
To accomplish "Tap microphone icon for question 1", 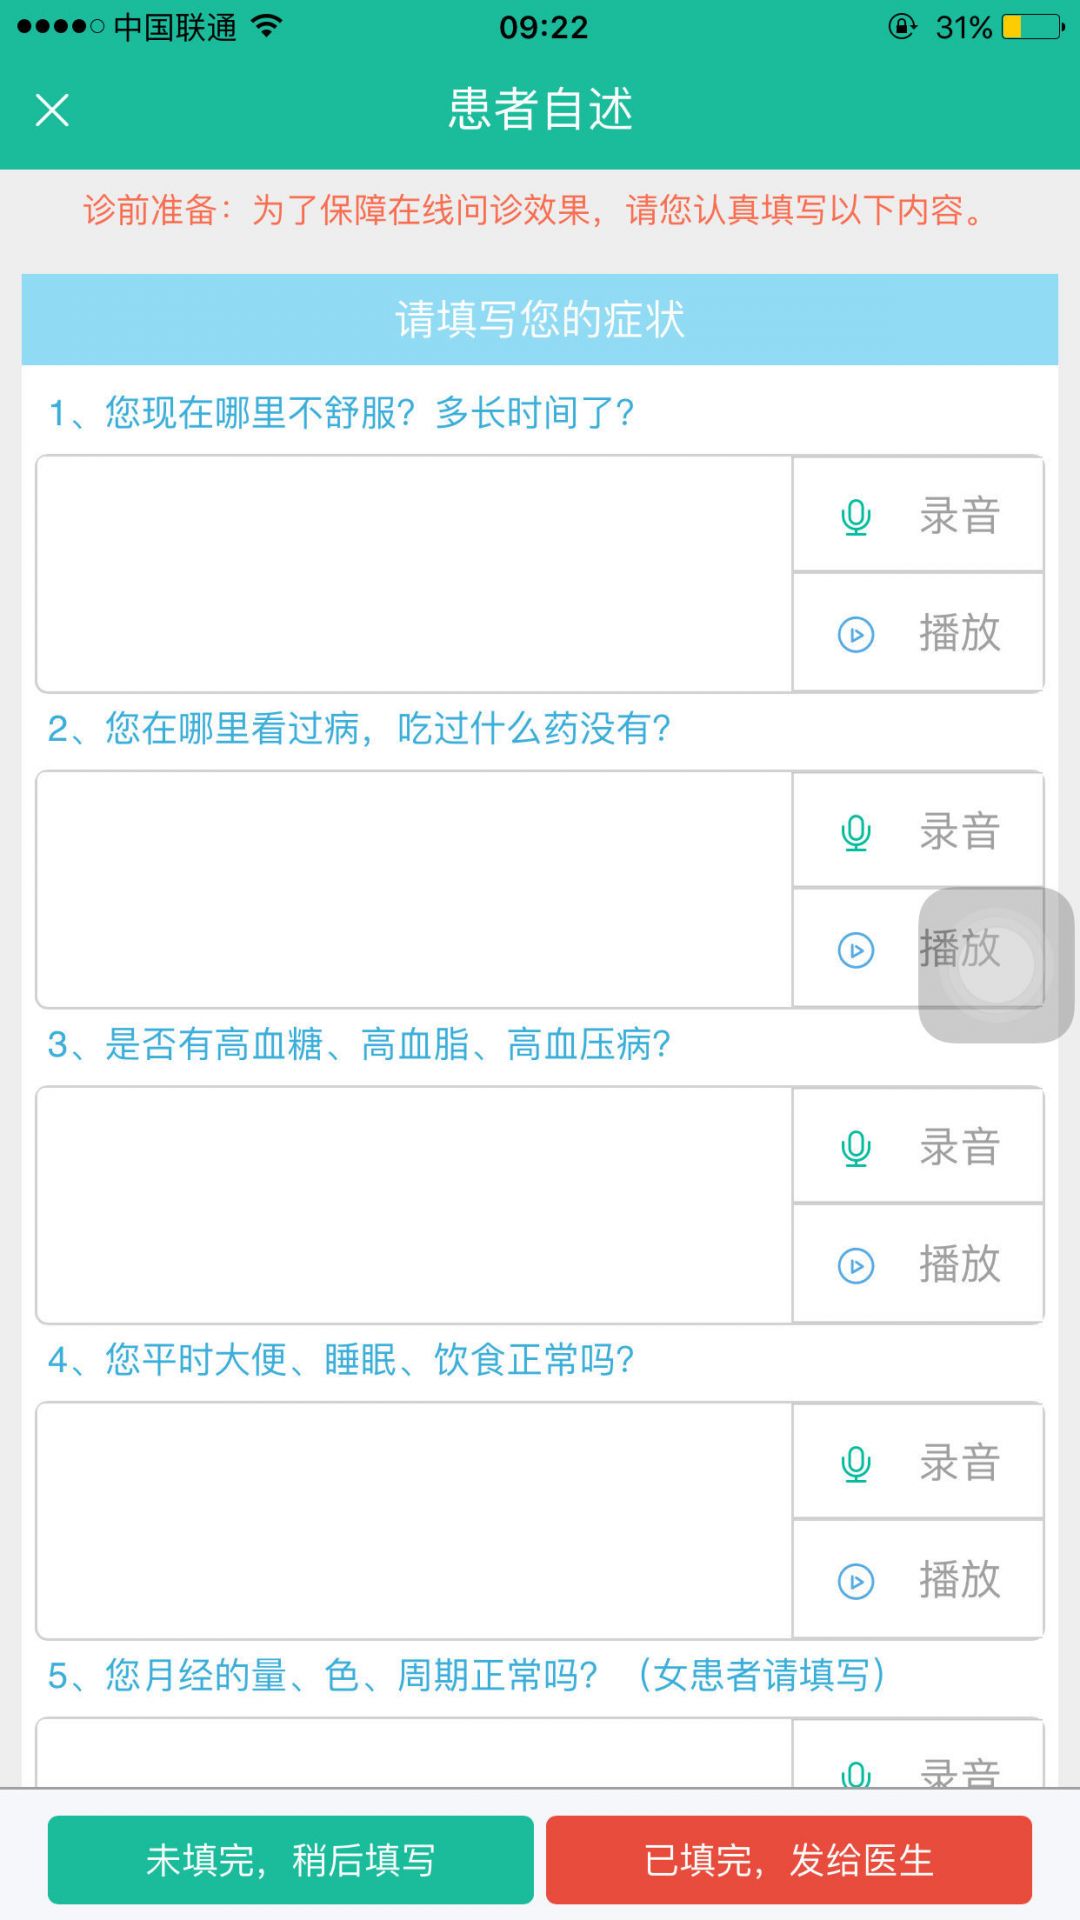I will (x=856, y=517).
